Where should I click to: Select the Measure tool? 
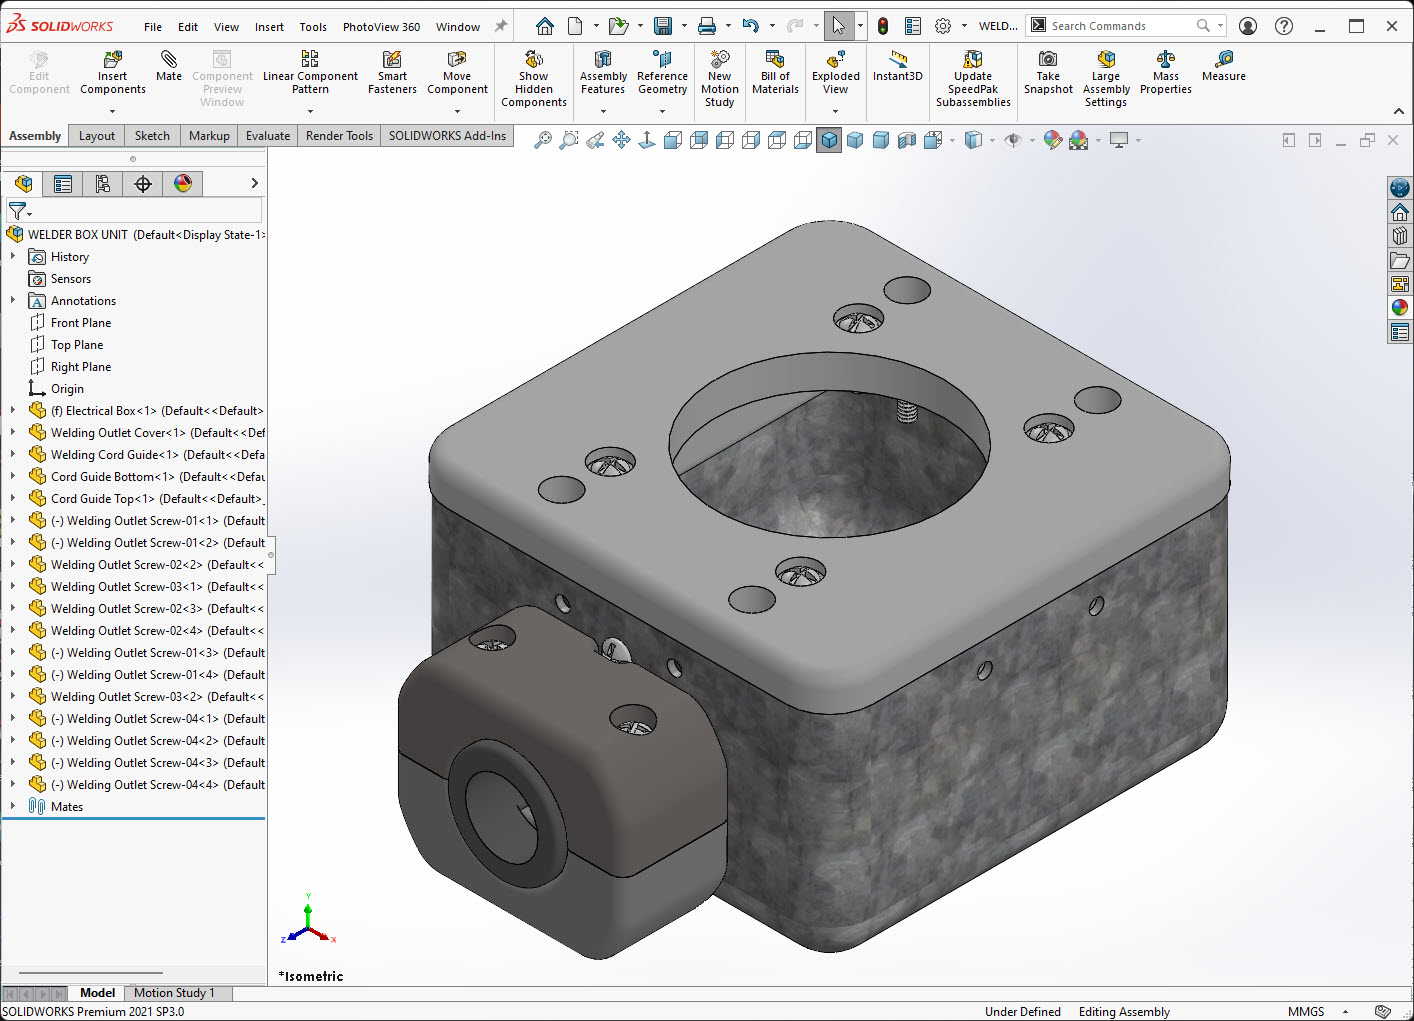[1224, 66]
